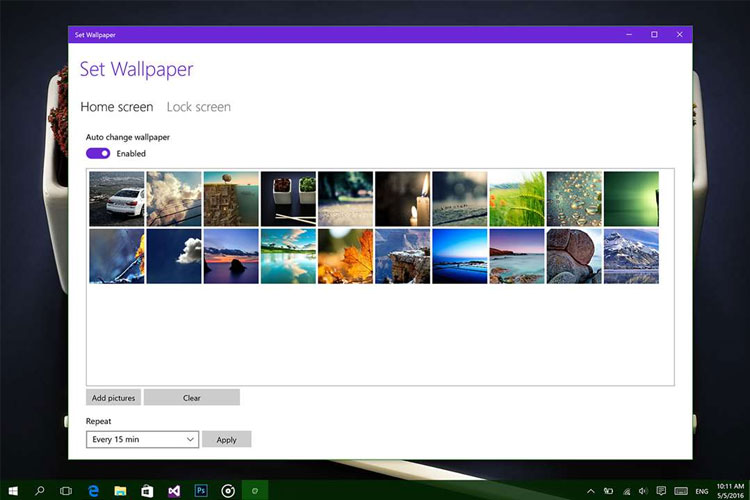Open File Explorer from the taskbar
The image size is (750, 500).
click(x=120, y=490)
